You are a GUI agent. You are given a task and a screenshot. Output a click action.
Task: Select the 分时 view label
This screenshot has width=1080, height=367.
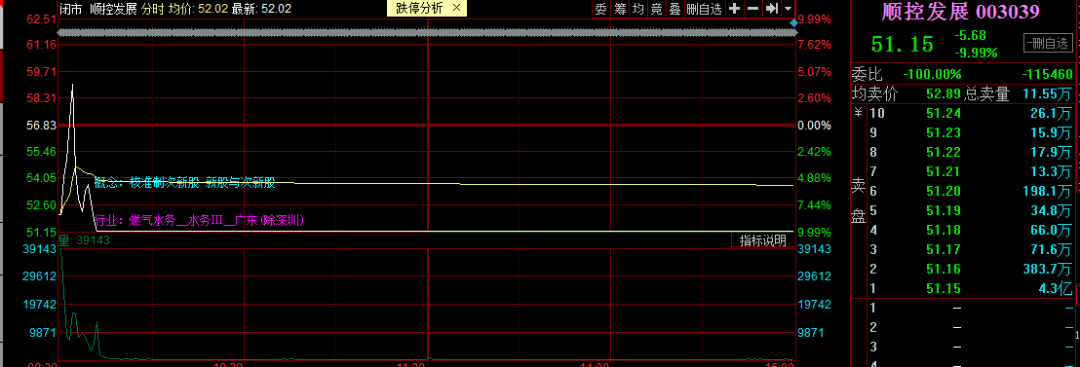(x=153, y=8)
